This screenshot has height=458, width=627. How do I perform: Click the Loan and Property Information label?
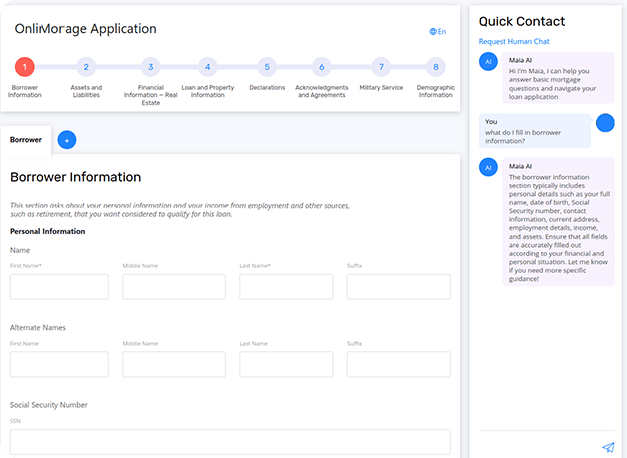[x=208, y=91]
